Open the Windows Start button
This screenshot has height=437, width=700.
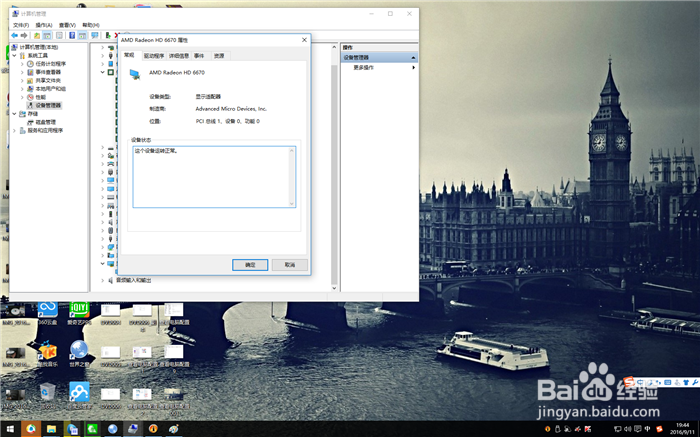(x=10, y=429)
